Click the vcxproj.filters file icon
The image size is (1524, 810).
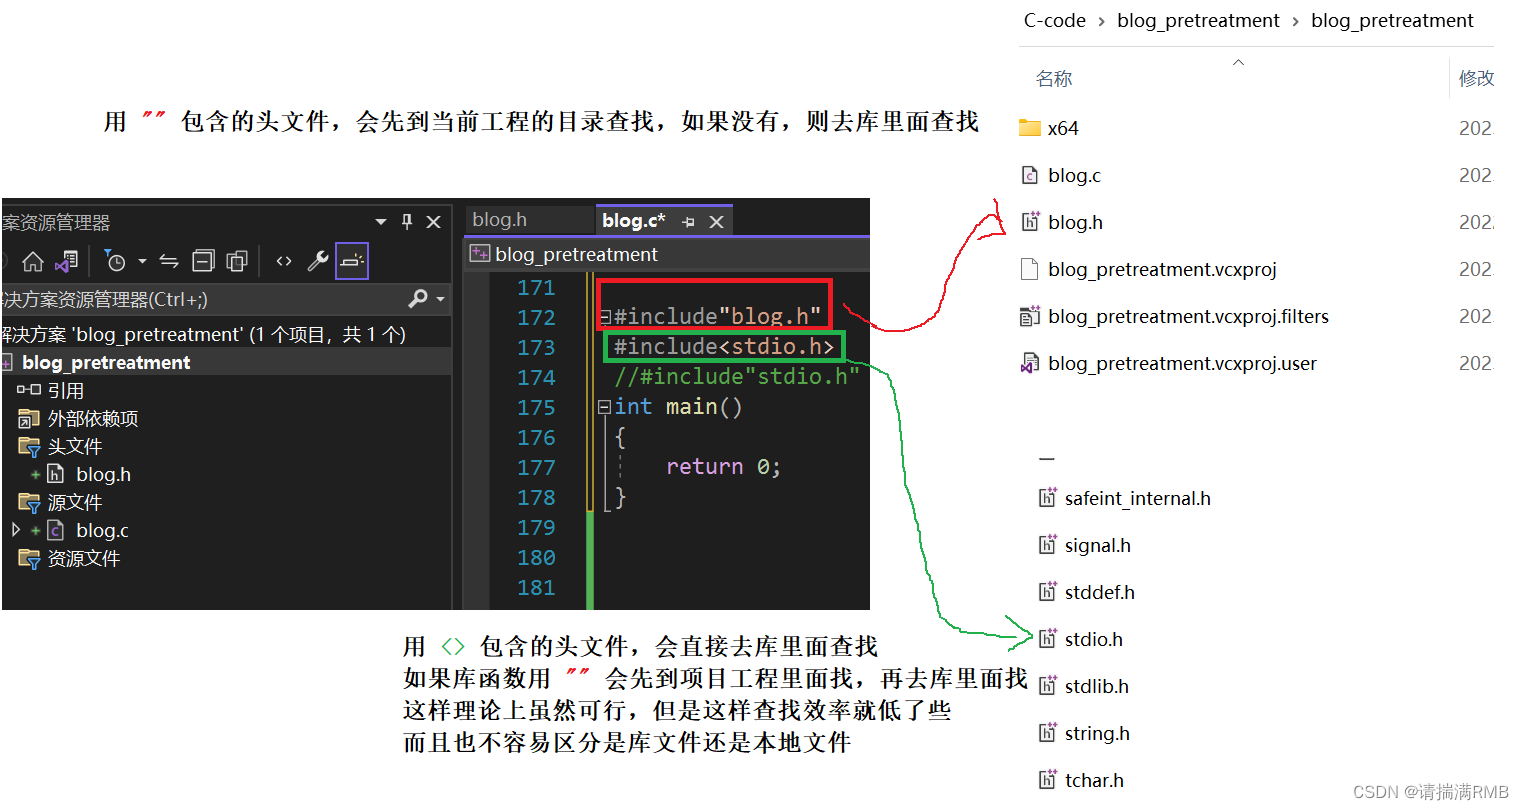(1030, 316)
